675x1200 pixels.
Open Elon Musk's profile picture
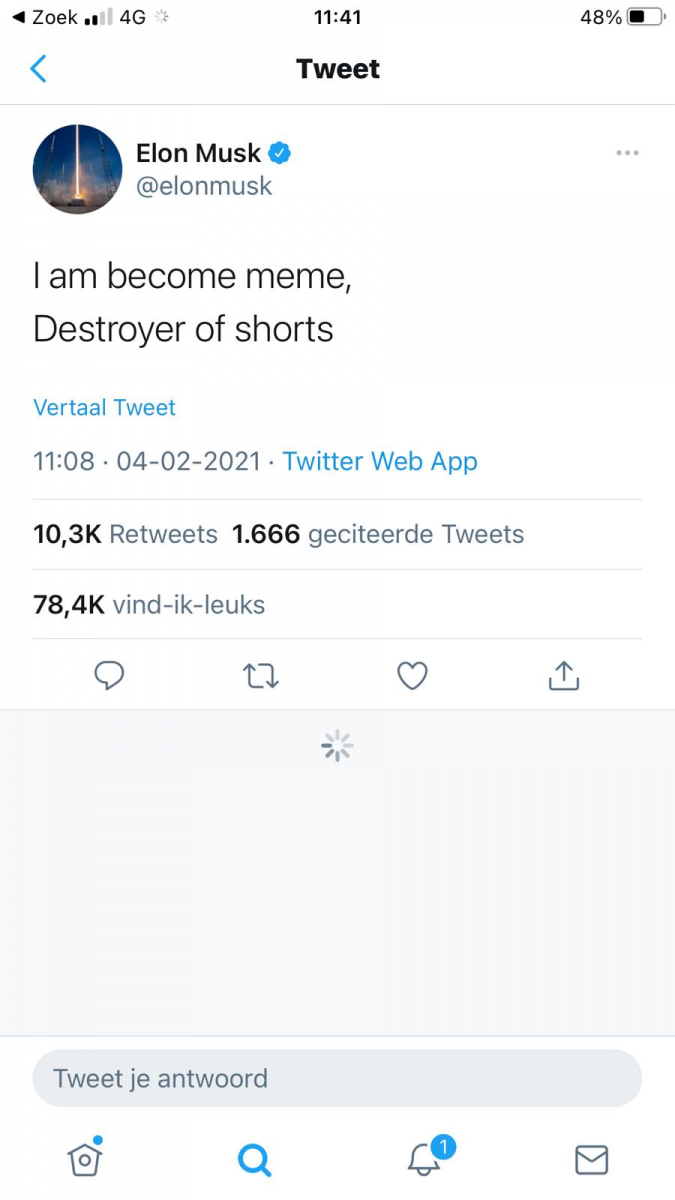(77, 168)
